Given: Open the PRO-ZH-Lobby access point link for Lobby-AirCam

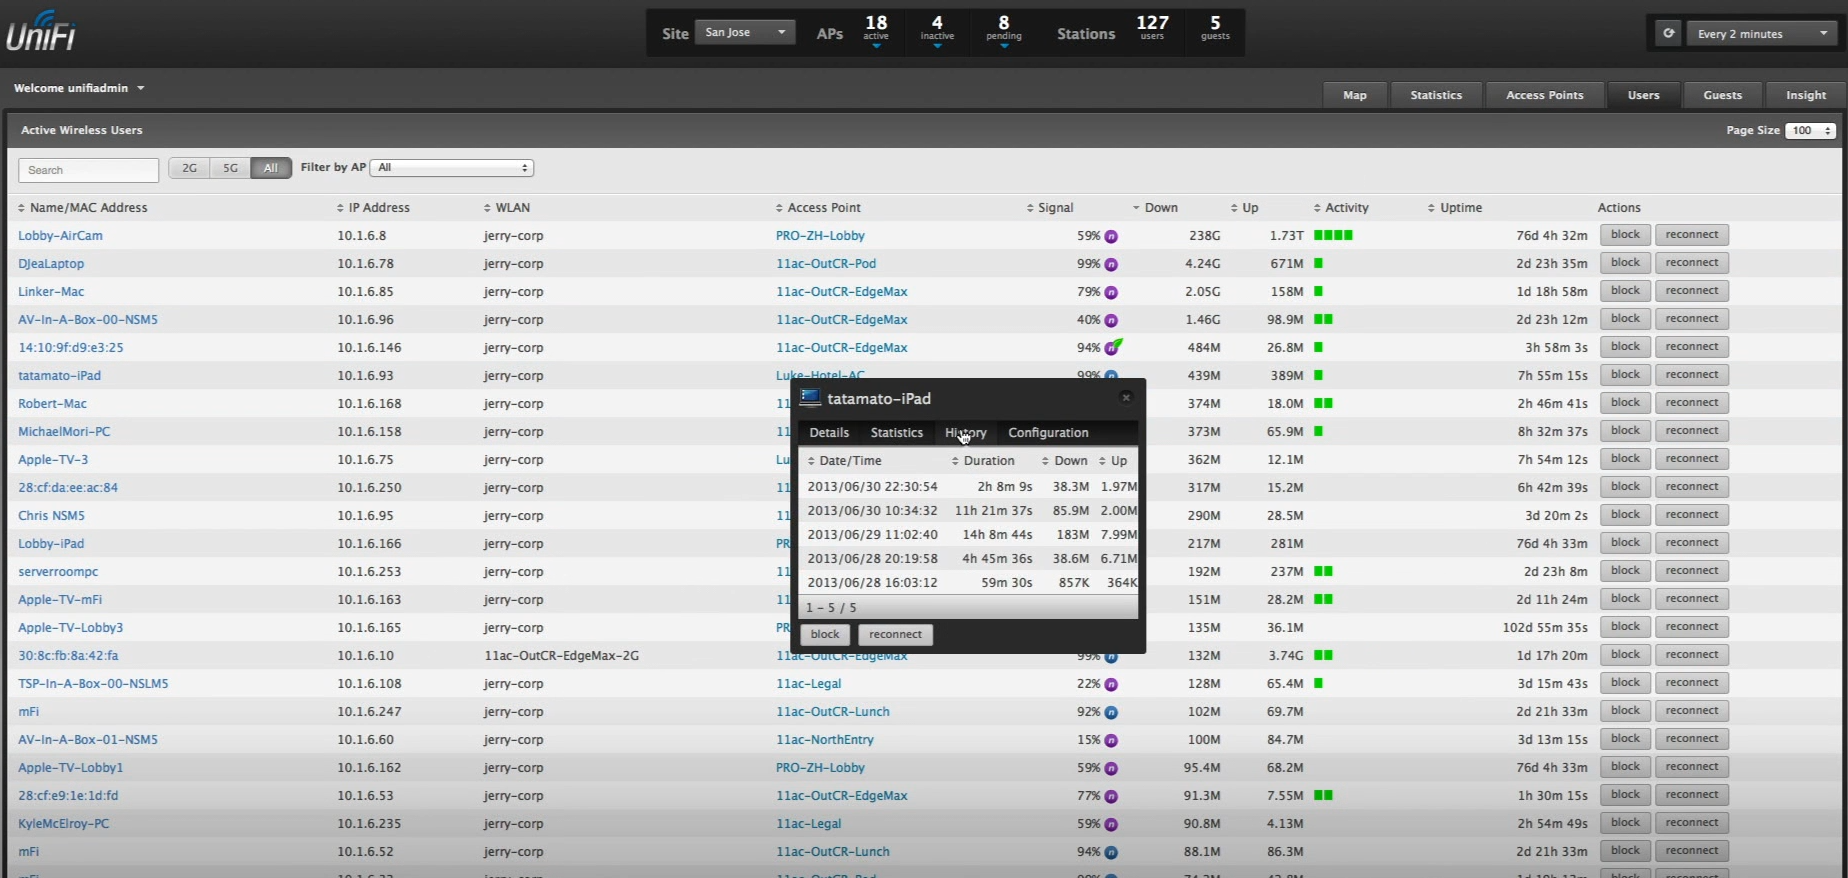Looking at the screenshot, I should (820, 236).
